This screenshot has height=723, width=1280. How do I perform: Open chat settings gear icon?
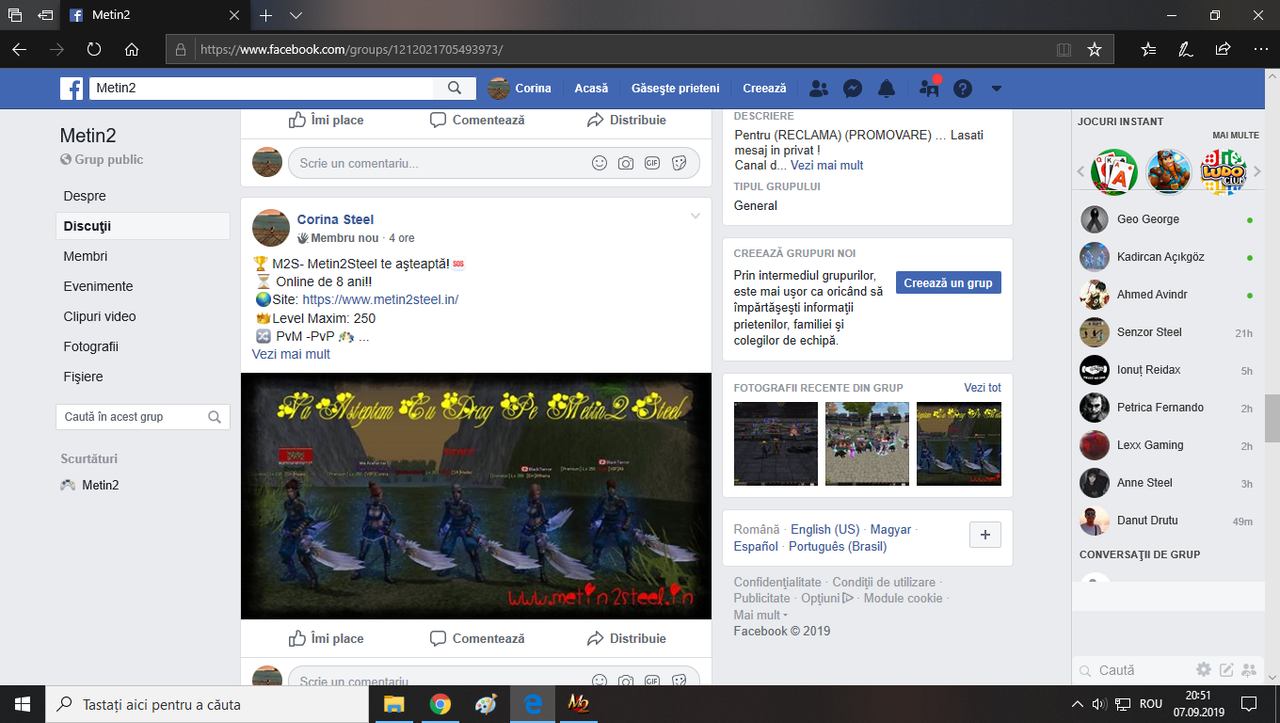[x=1204, y=669]
